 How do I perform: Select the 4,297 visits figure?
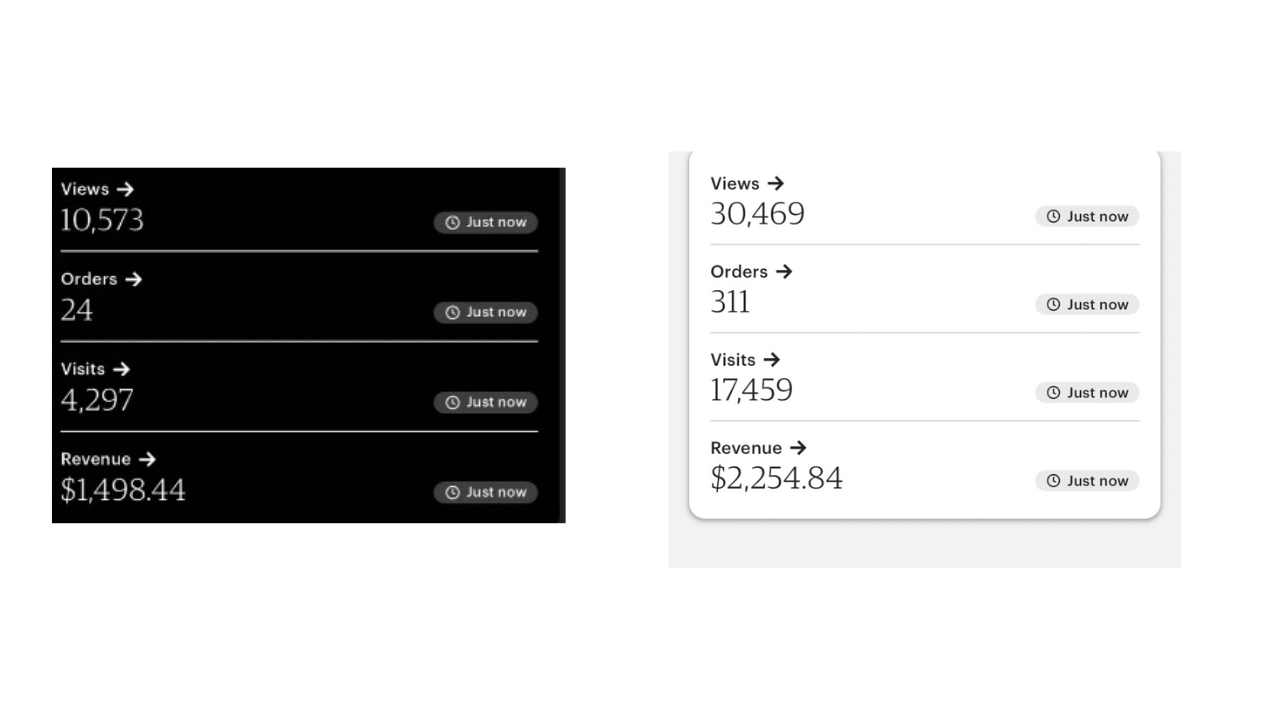[x=97, y=400]
